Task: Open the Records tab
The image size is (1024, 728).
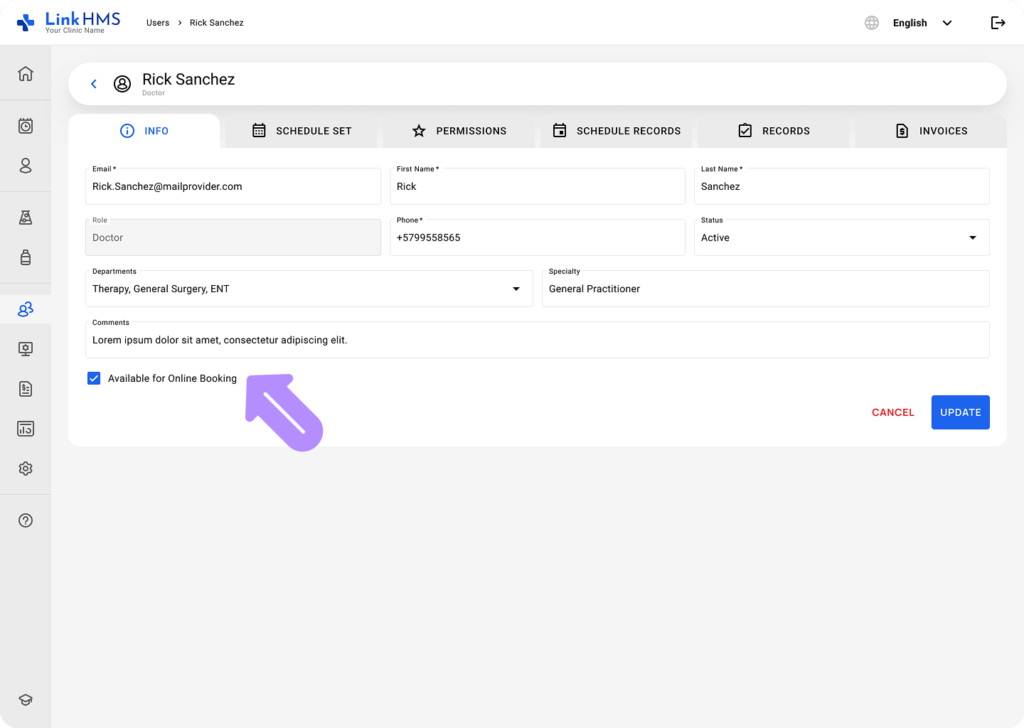Action: [774, 131]
